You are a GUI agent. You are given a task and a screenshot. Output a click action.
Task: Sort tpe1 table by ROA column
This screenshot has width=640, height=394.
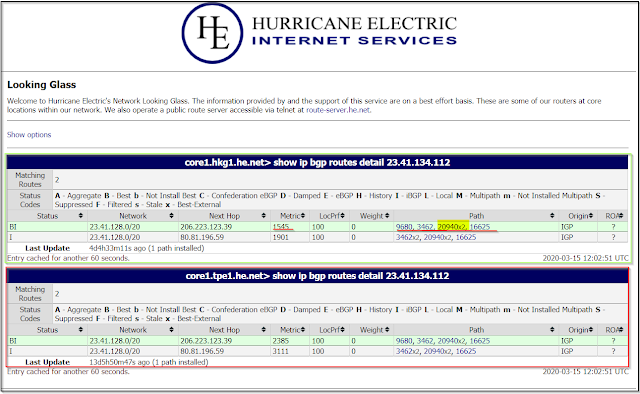pyautogui.click(x=613, y=329)
